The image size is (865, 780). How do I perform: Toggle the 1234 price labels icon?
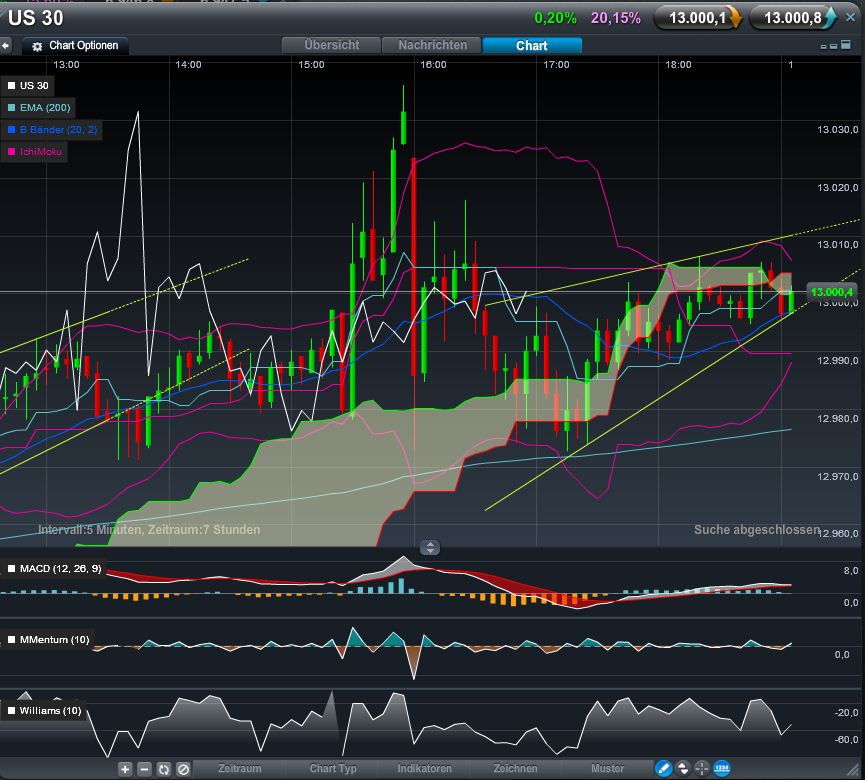(722, 768)
